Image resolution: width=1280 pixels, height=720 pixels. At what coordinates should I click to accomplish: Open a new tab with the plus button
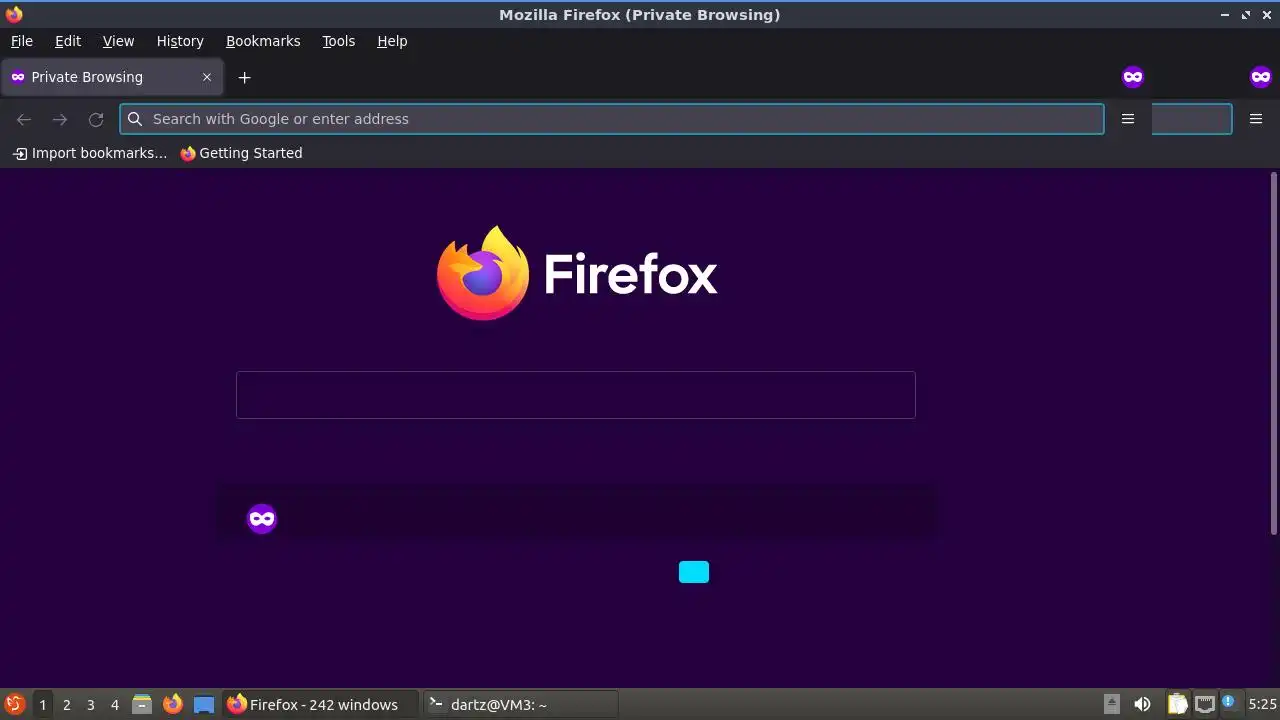[244, 77]
